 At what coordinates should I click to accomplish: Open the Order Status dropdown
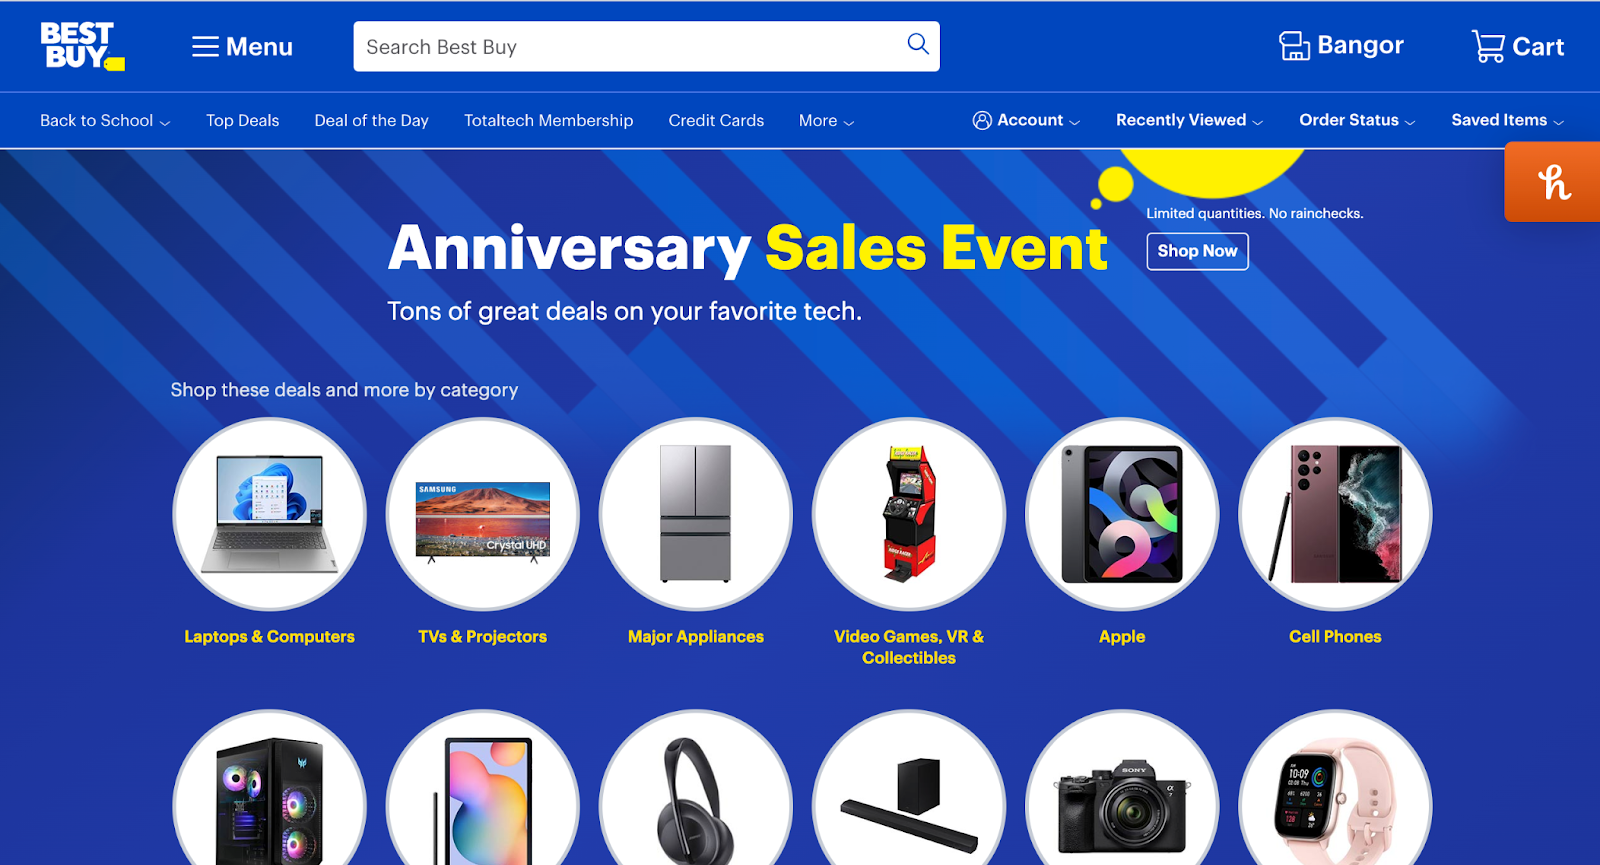(1357, 120)
